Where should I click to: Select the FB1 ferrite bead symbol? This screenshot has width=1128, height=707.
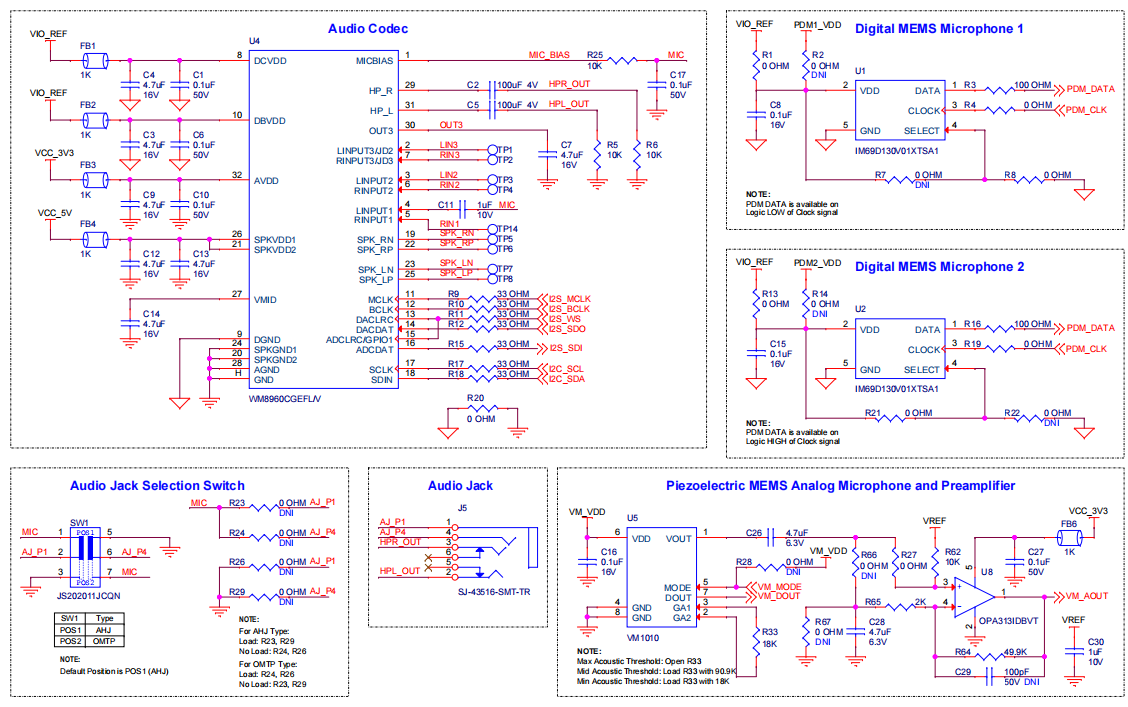[96, 60]
